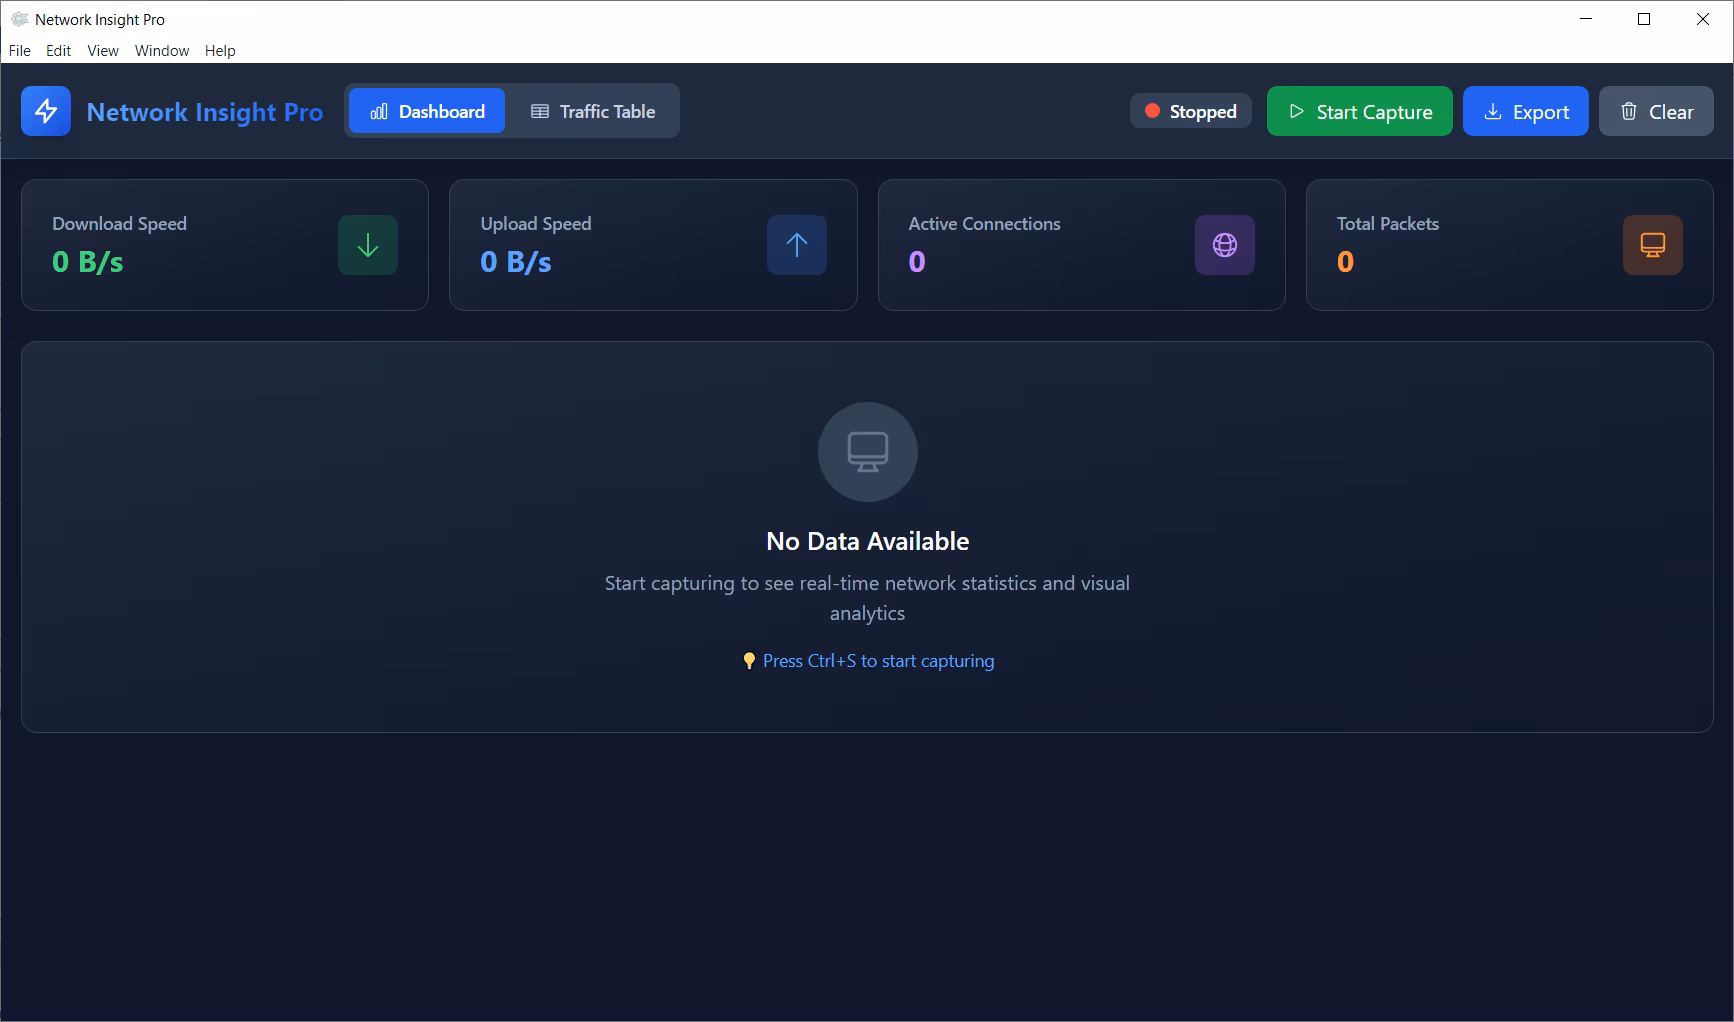
Task: Click the large monitor icon above No Data Available
Action: [867, 452]
